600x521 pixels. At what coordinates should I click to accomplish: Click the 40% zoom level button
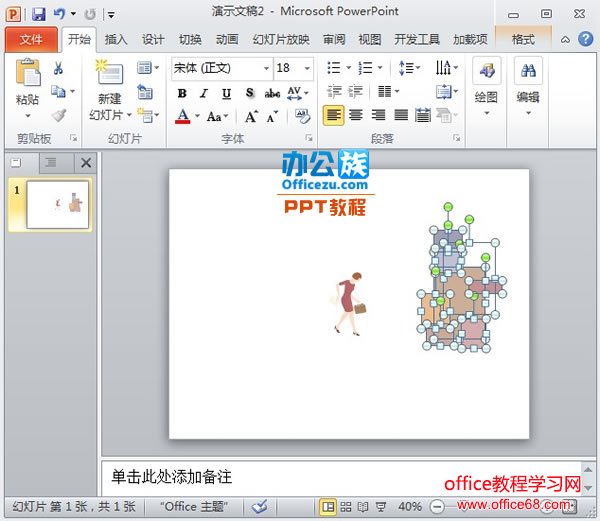click(x=410, y=507)
